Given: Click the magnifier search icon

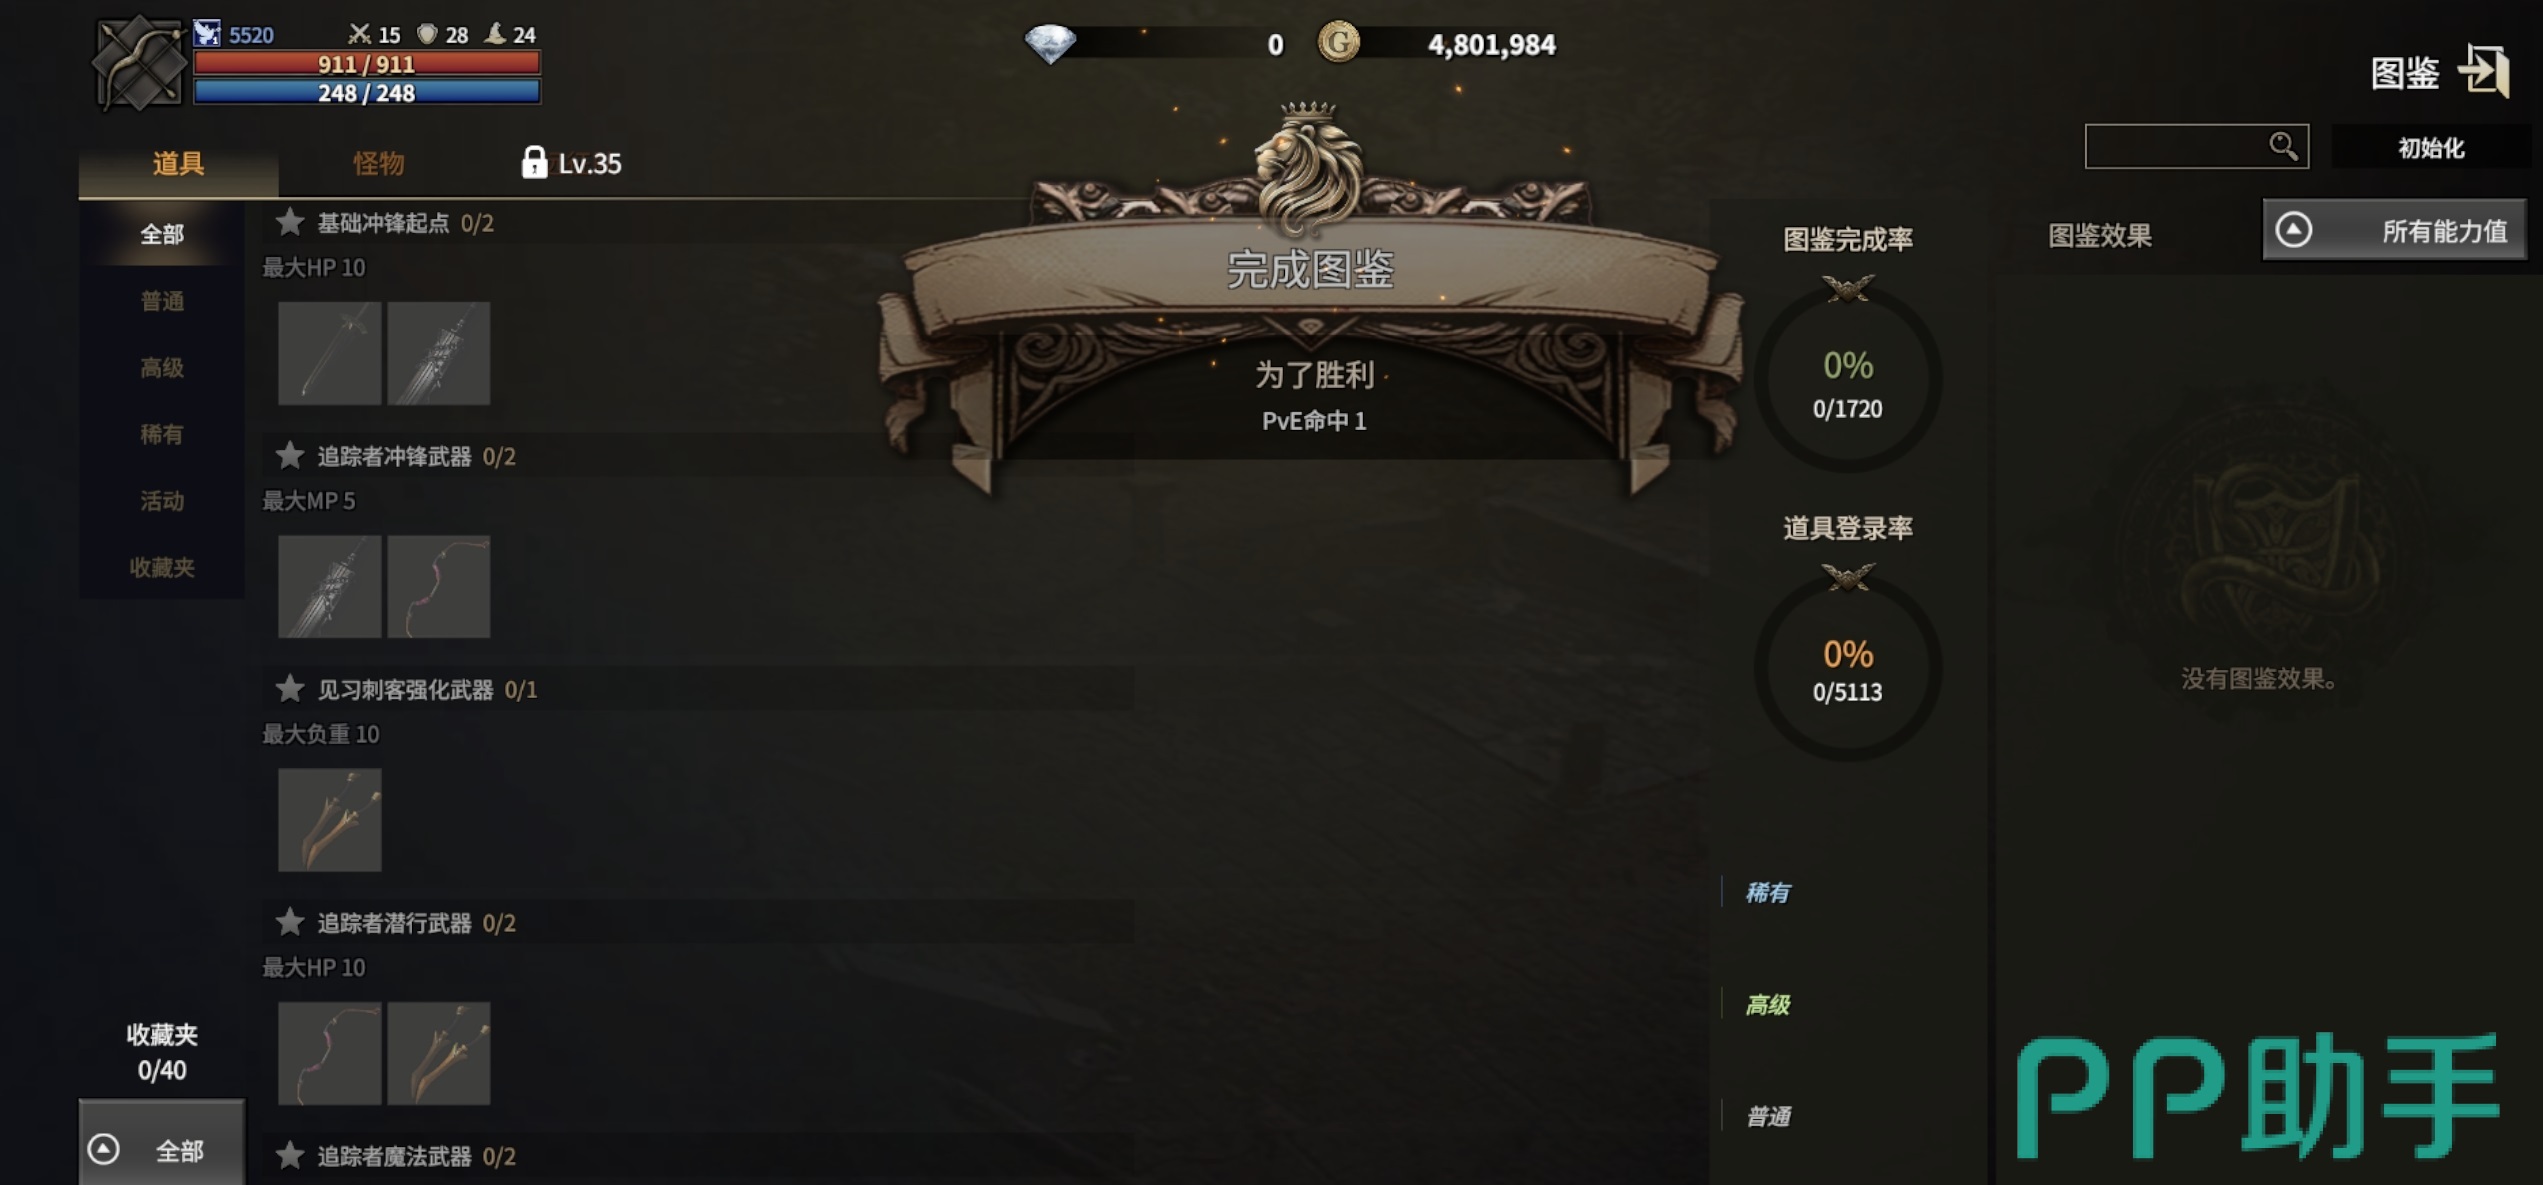Looking at the screenshot, I should click(2283, 146).
